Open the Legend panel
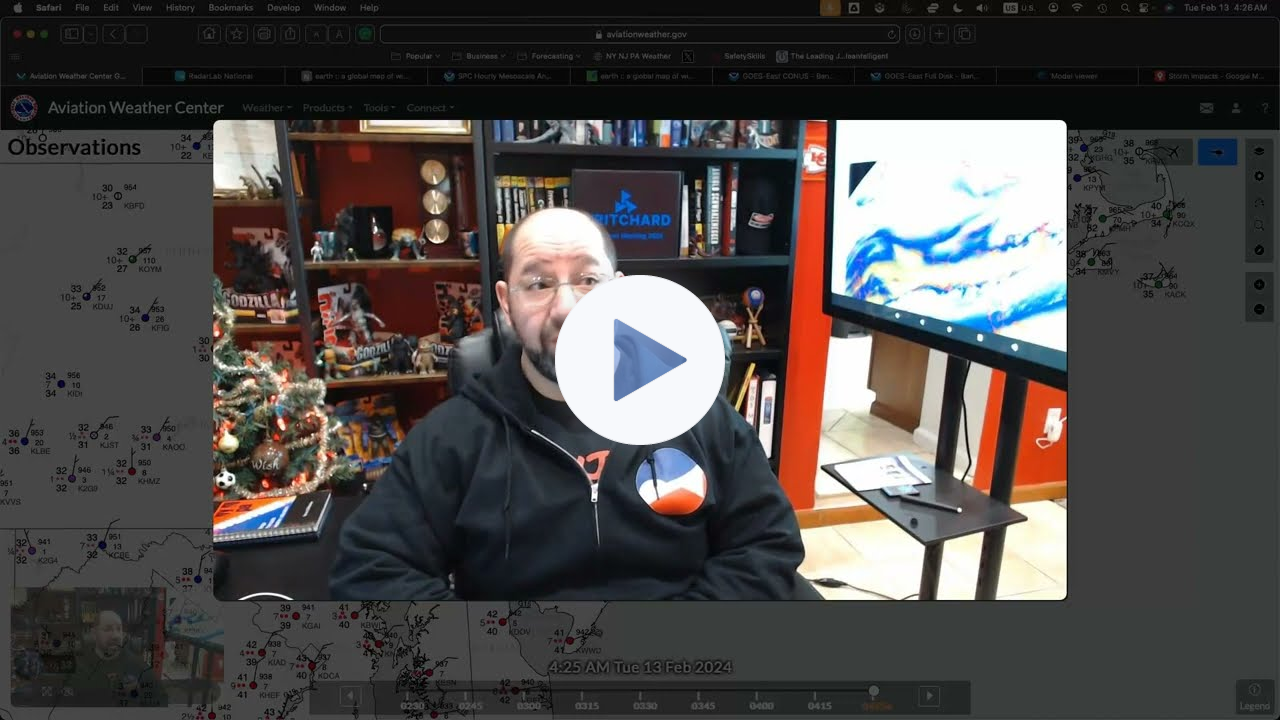This screenshot has height=720, width=1280. coord(1254,696)
